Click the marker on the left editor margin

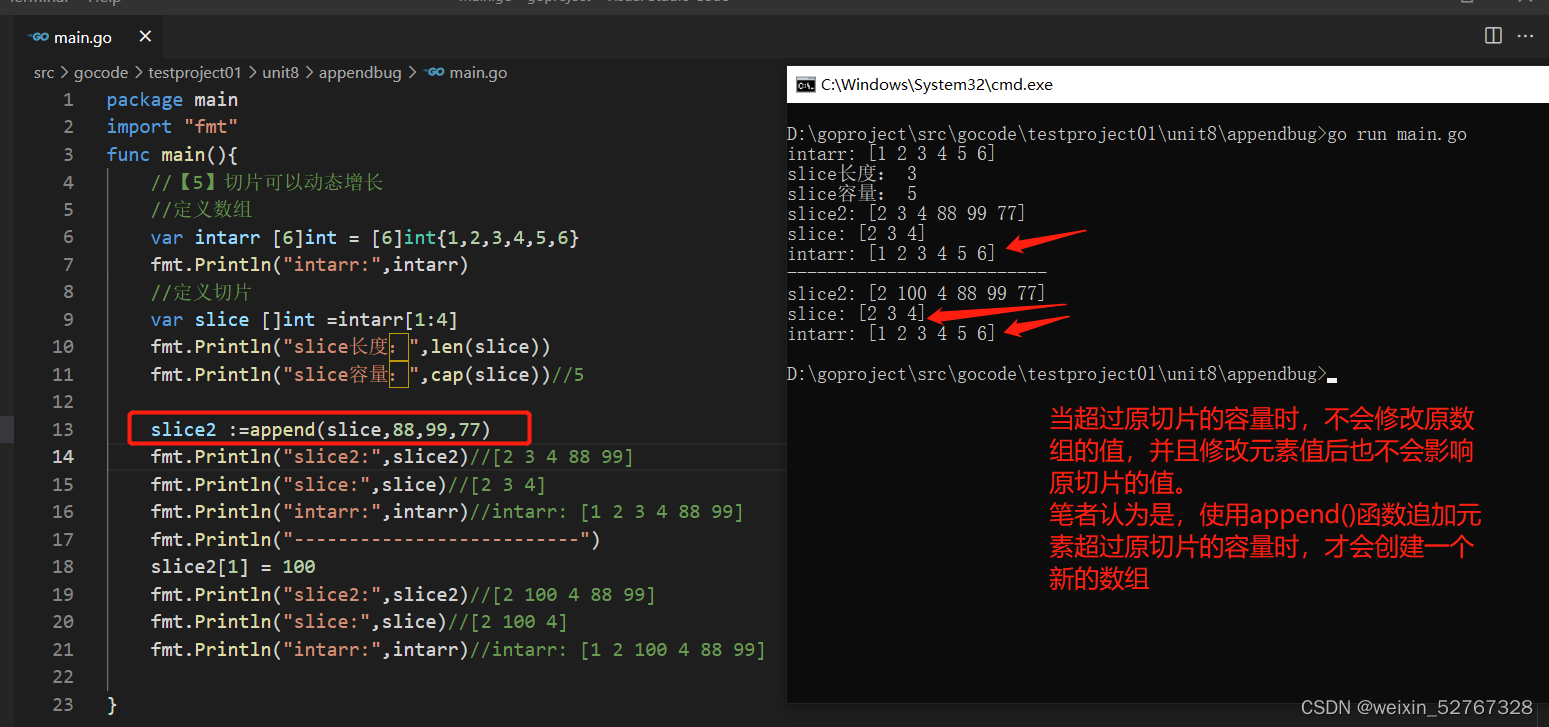click(x=6, y=428)
